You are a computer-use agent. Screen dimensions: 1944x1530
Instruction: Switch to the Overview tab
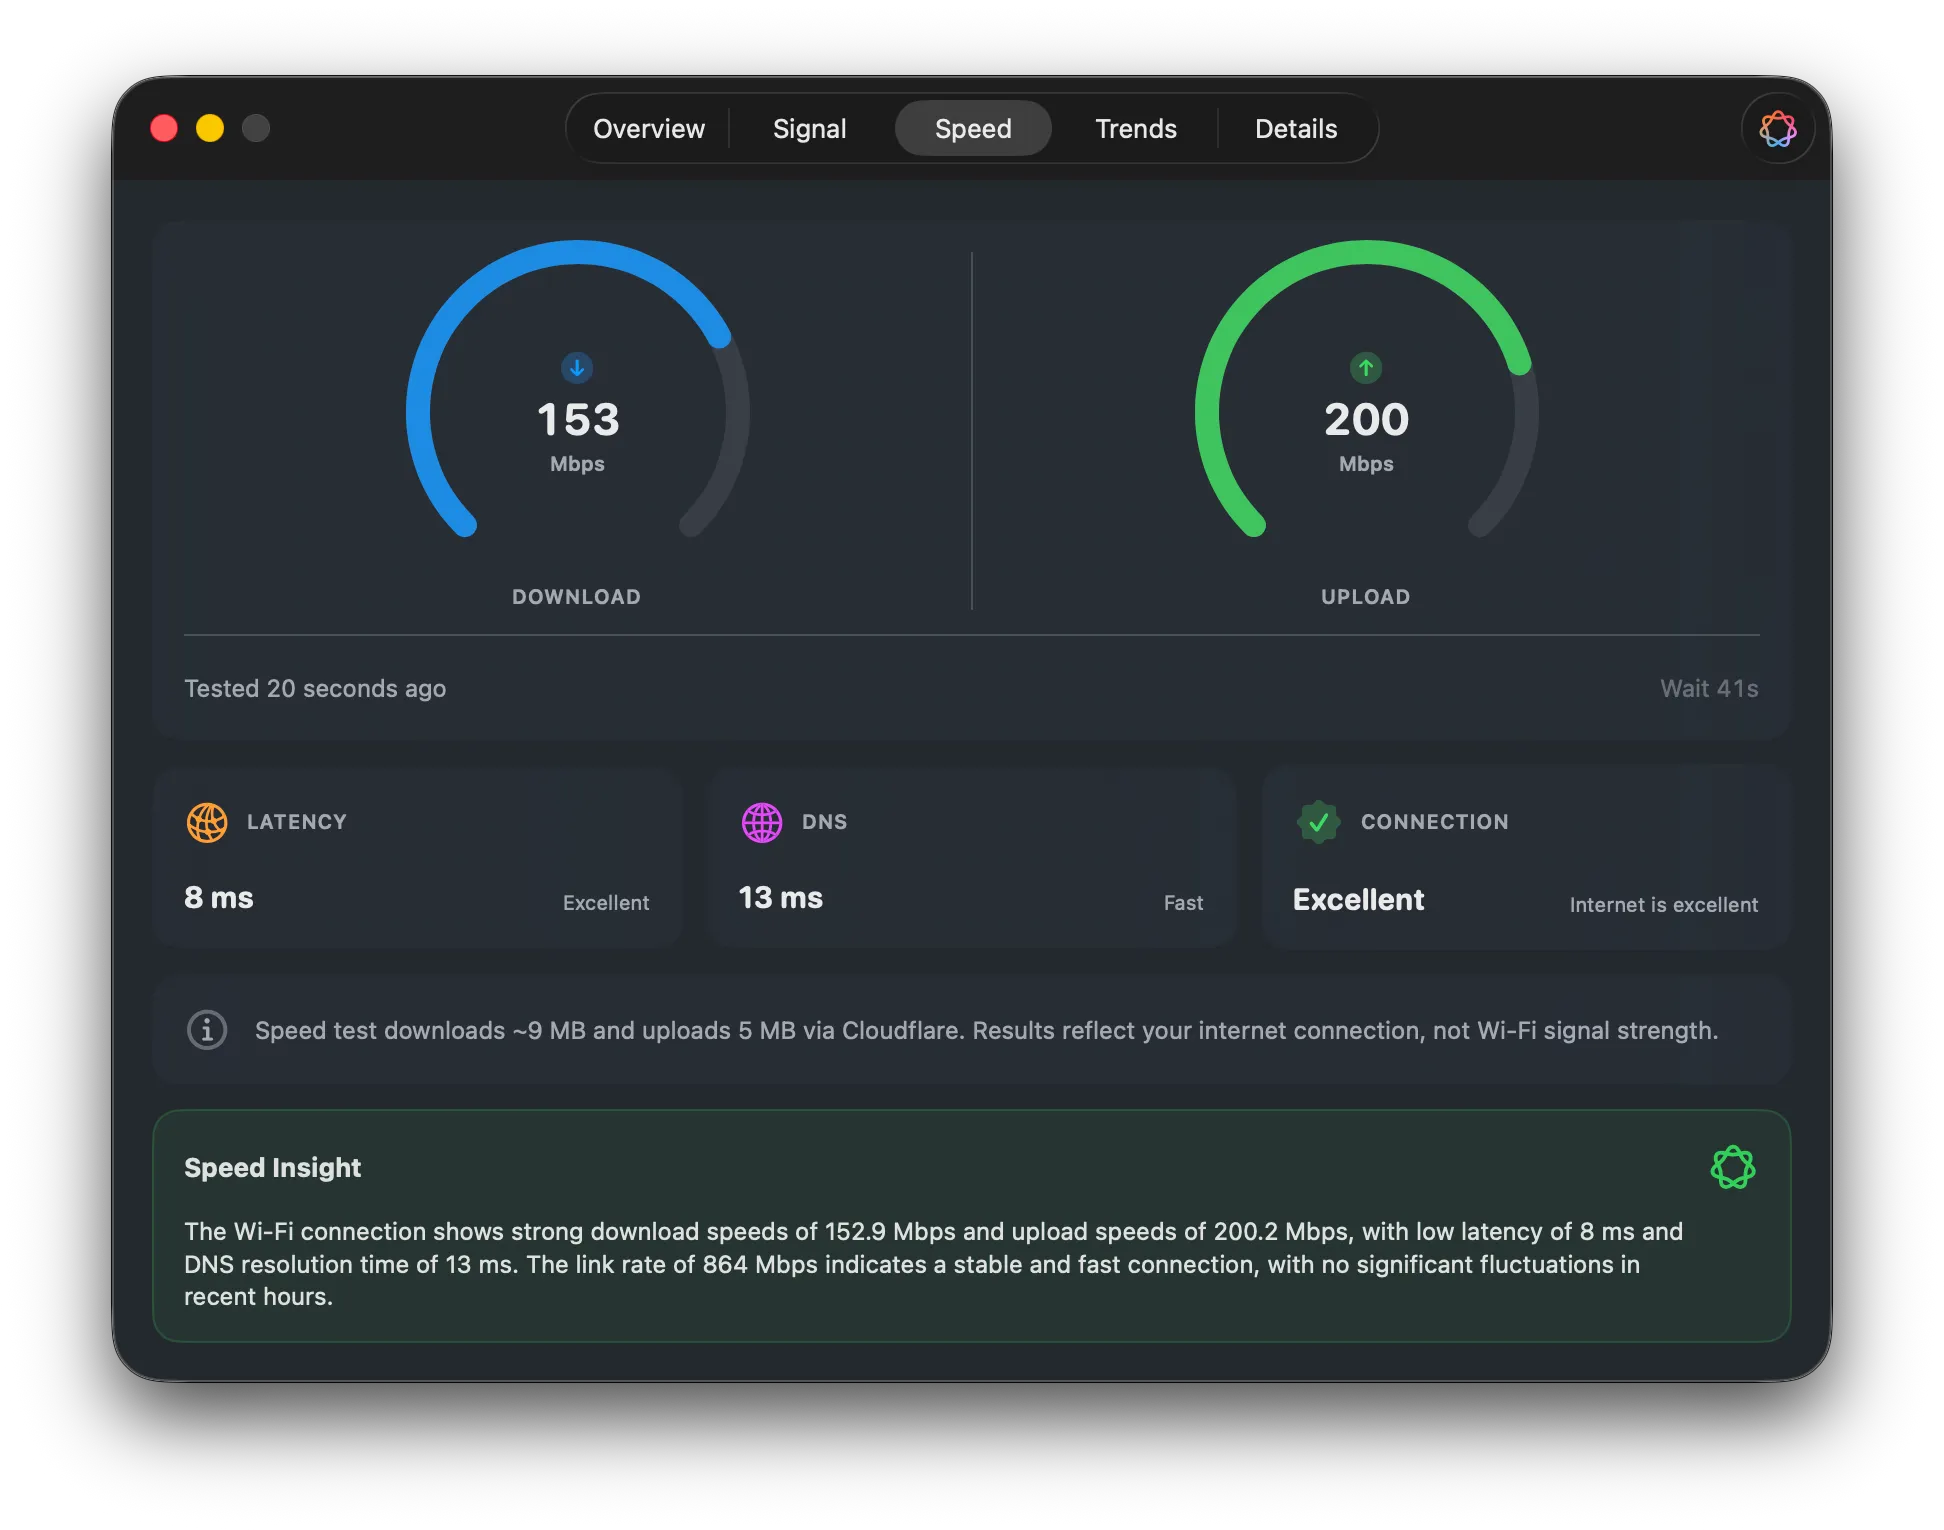648,128
